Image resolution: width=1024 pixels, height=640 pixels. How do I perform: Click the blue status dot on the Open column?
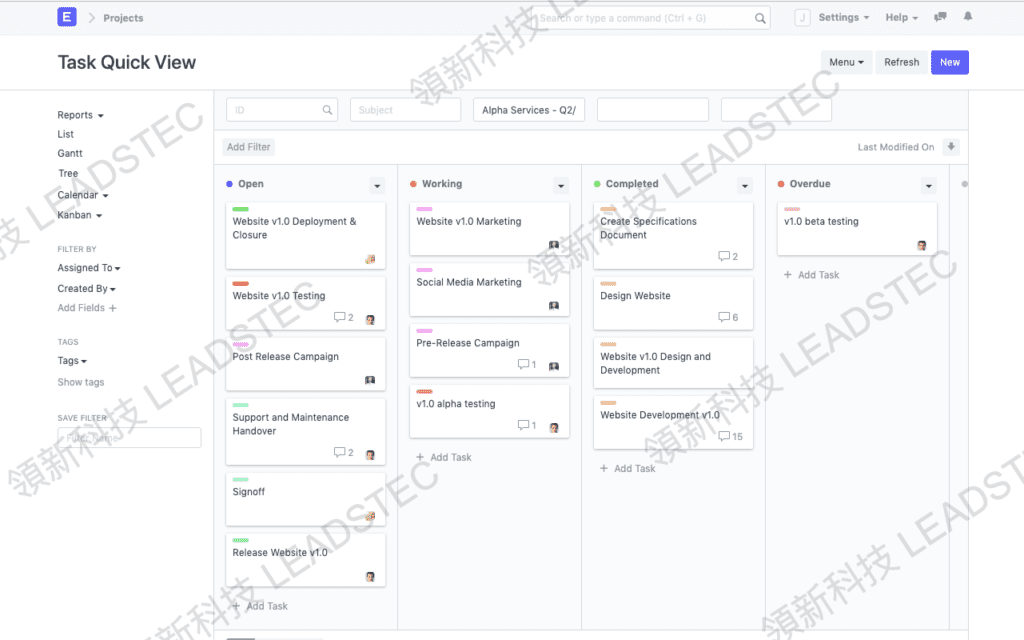(232, 185)
